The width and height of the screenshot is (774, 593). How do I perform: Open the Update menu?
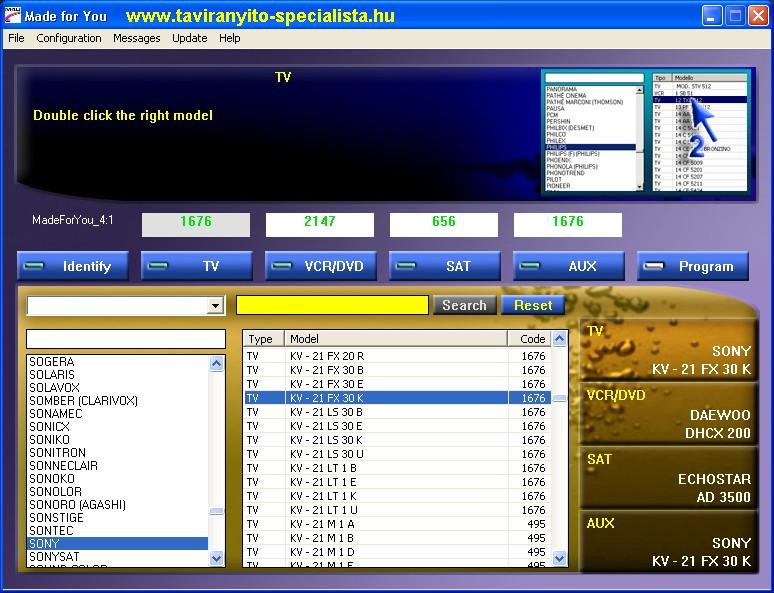[x=190, y=38]
